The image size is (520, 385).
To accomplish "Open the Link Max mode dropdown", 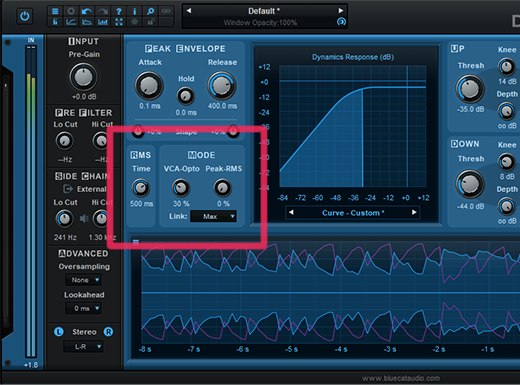I will coord(213,216).
